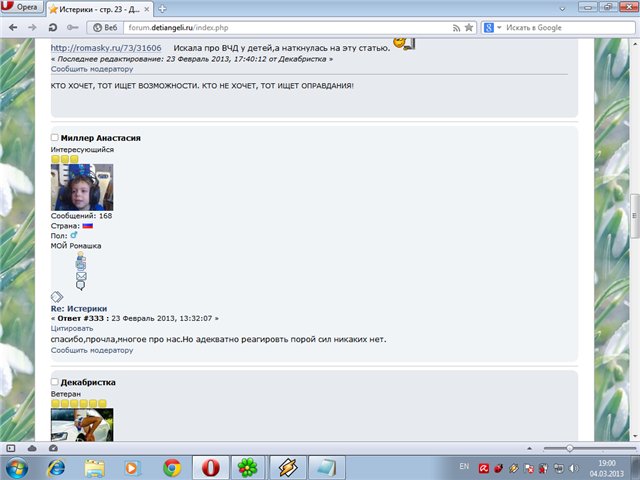The height and width of the screenshot is (480, 640).
Task: Open Миллер Анастасия avatar image
Action: [x=82, y=187]
